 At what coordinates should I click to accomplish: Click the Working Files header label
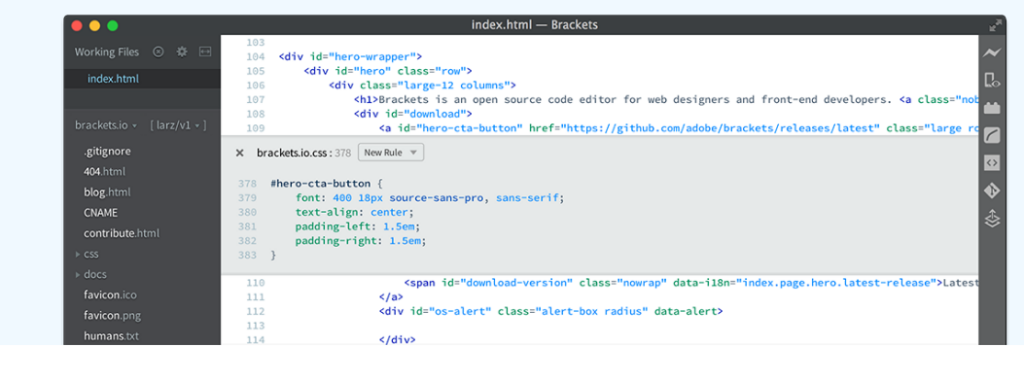click(x=106, y=52)
